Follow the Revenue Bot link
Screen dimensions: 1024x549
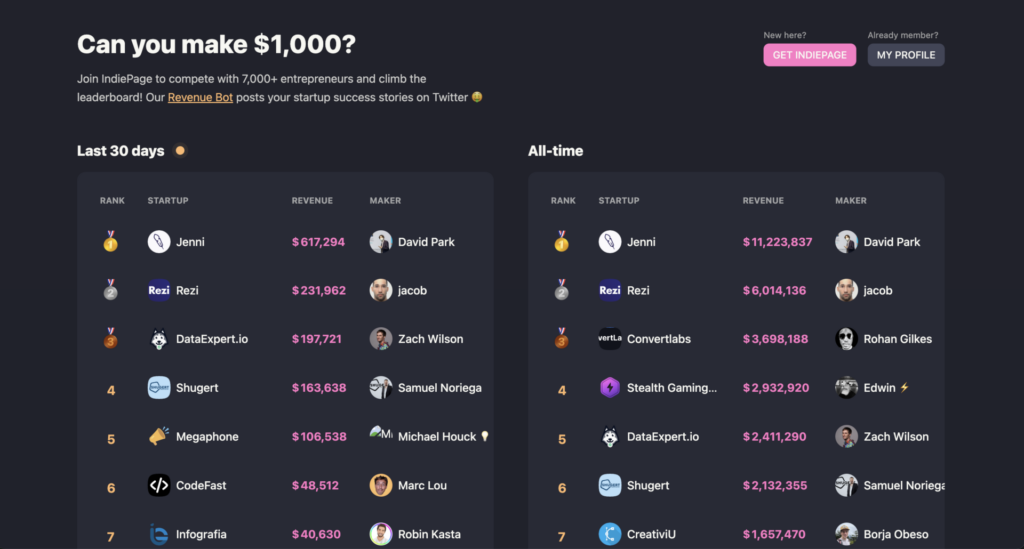click(200, 97)
